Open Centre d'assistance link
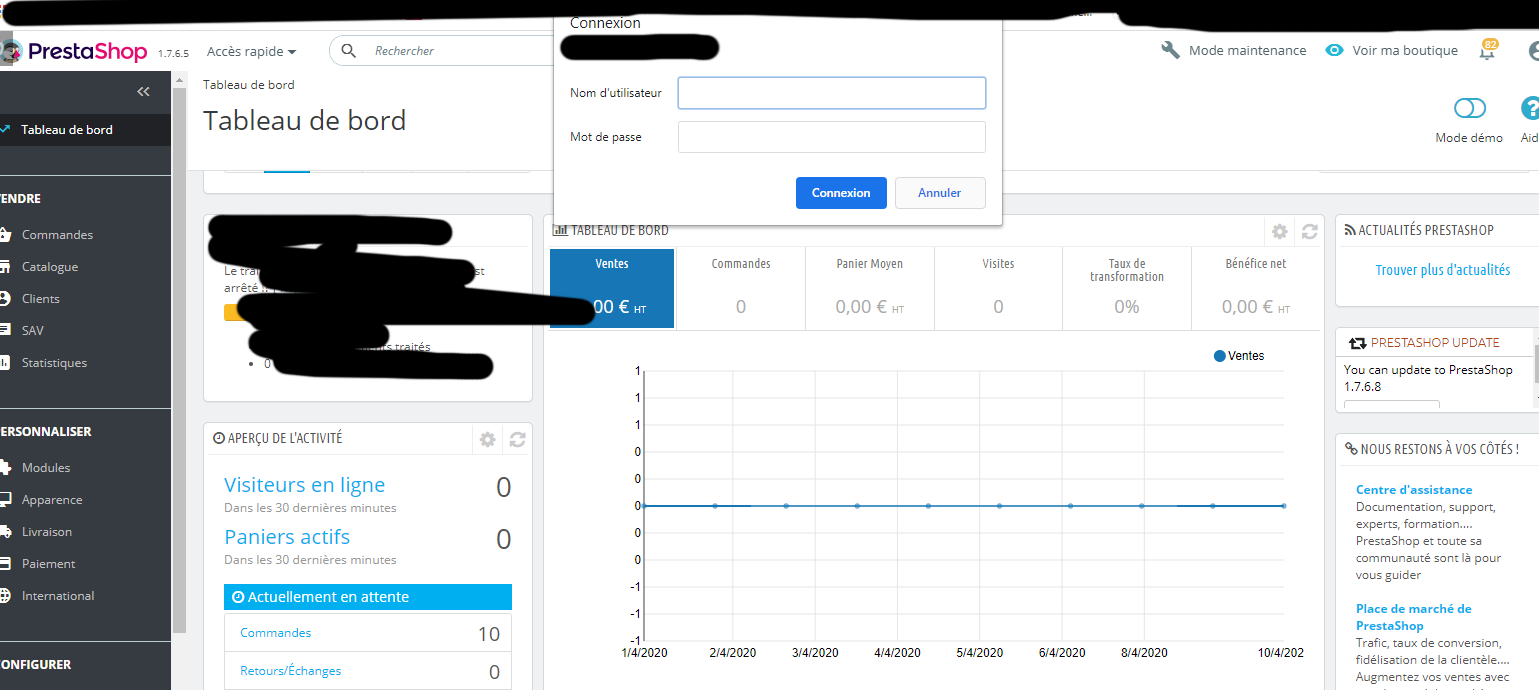Viewport: 1539px width, 690px height. [x=1414, y=490]
